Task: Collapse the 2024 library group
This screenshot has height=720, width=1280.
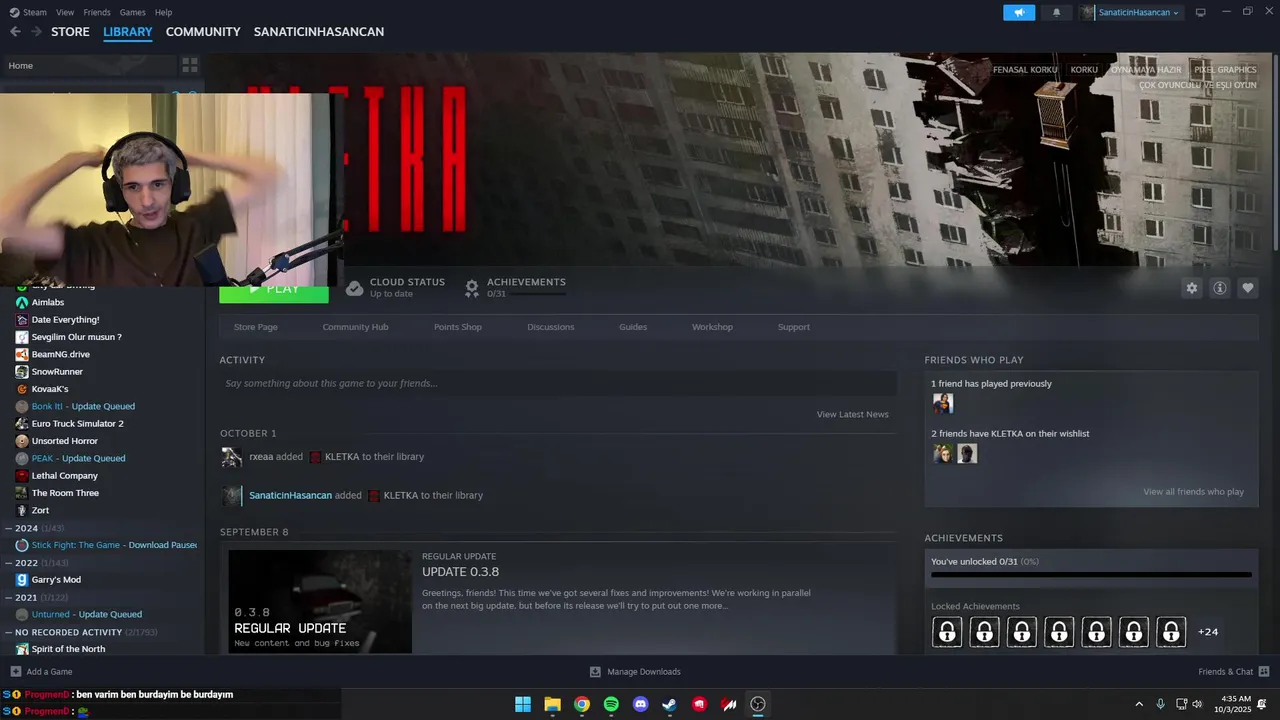Action: click(x=9, y=528)
